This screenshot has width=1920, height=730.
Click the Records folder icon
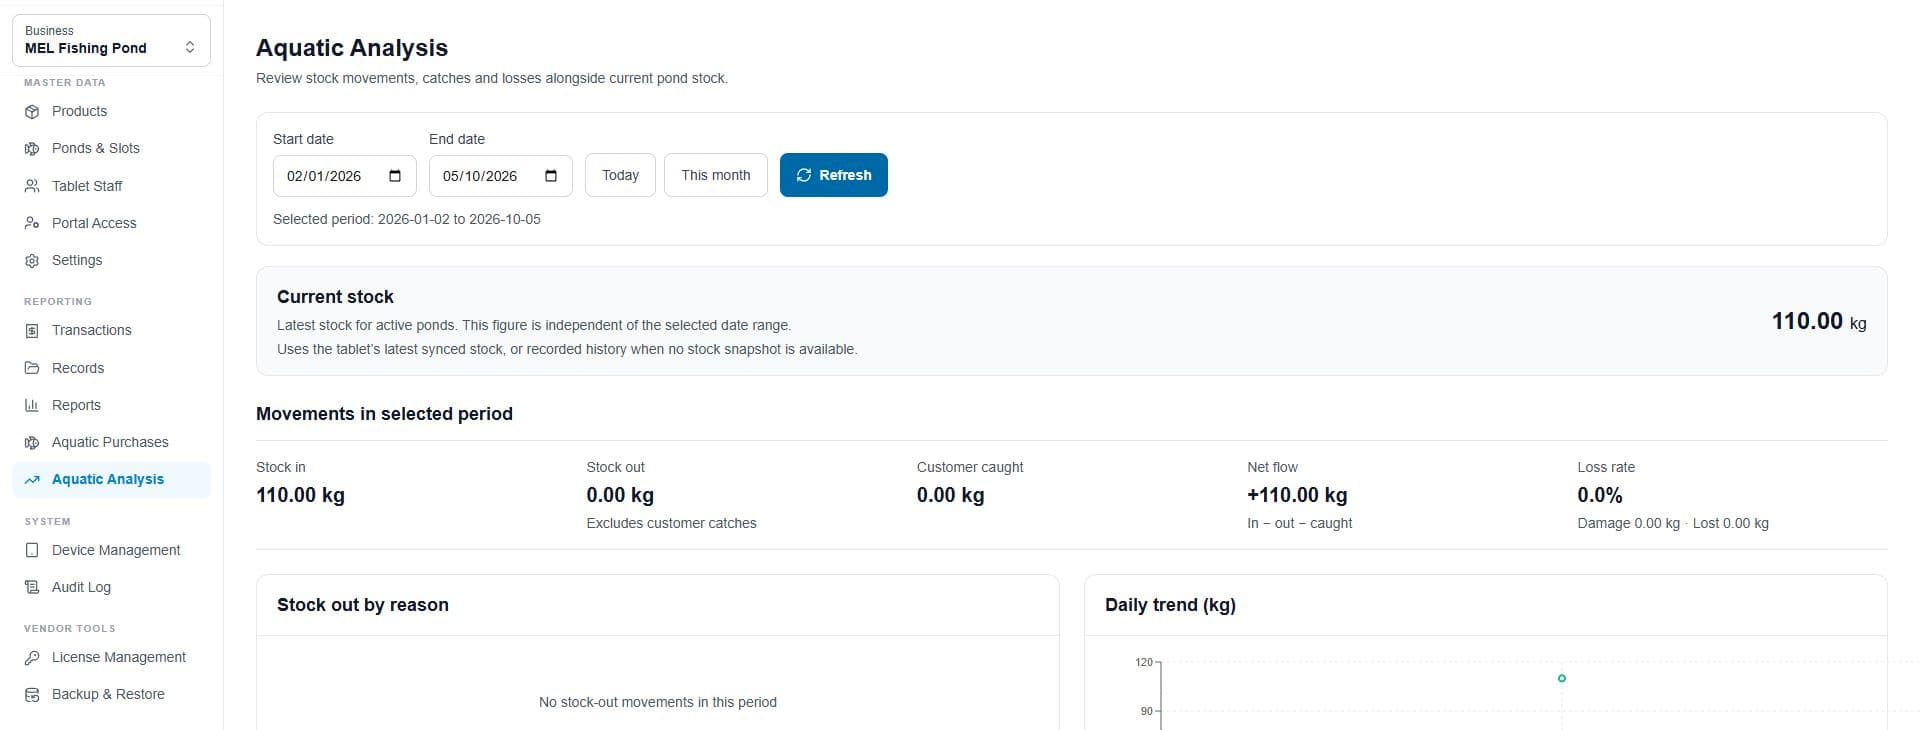32,368
